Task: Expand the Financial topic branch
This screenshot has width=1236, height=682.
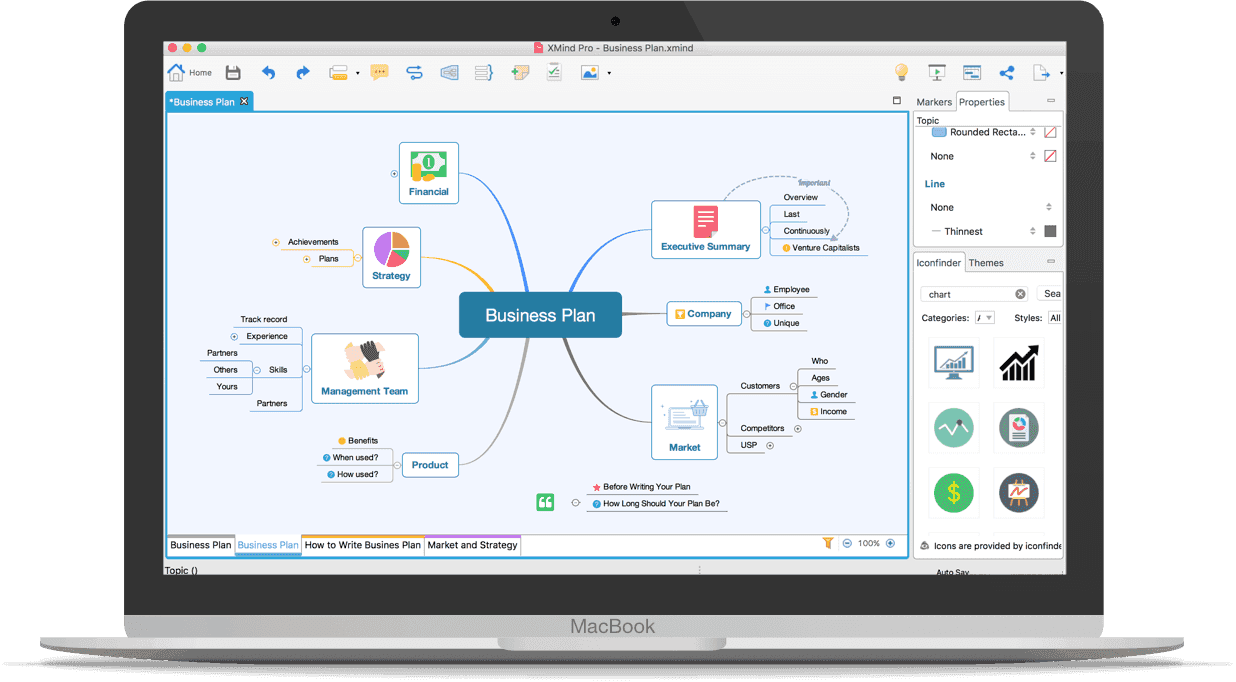Action: pos(394,173)
